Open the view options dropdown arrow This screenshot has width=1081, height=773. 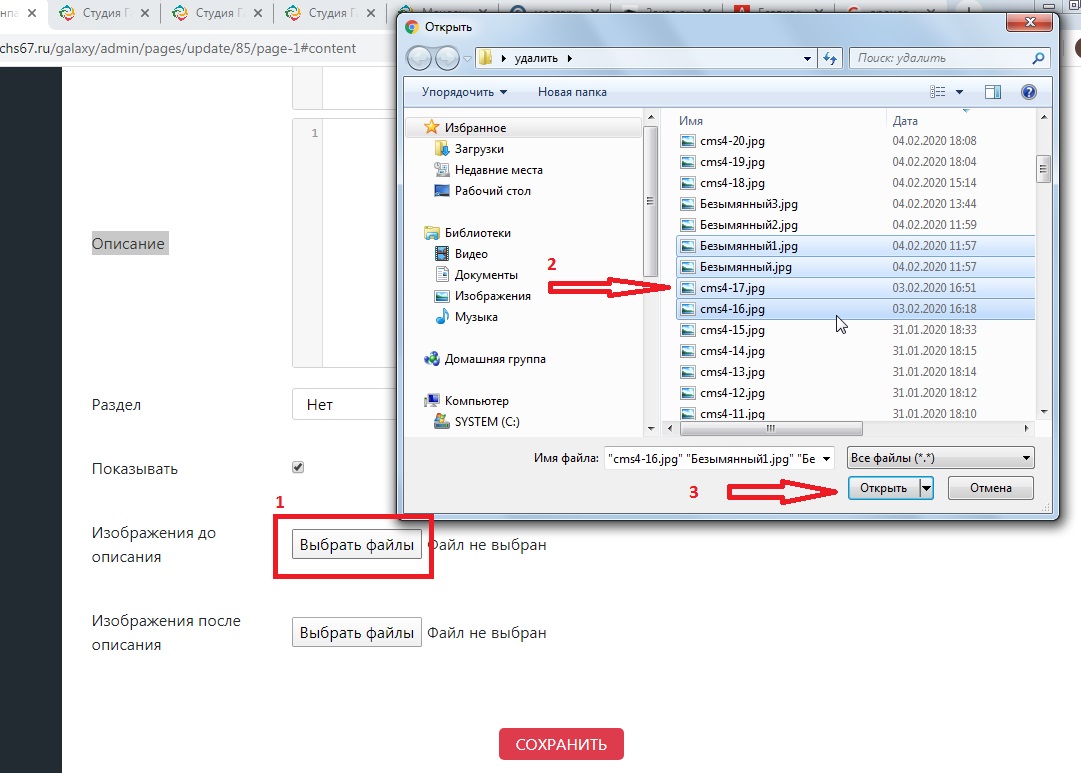[959, 92]
